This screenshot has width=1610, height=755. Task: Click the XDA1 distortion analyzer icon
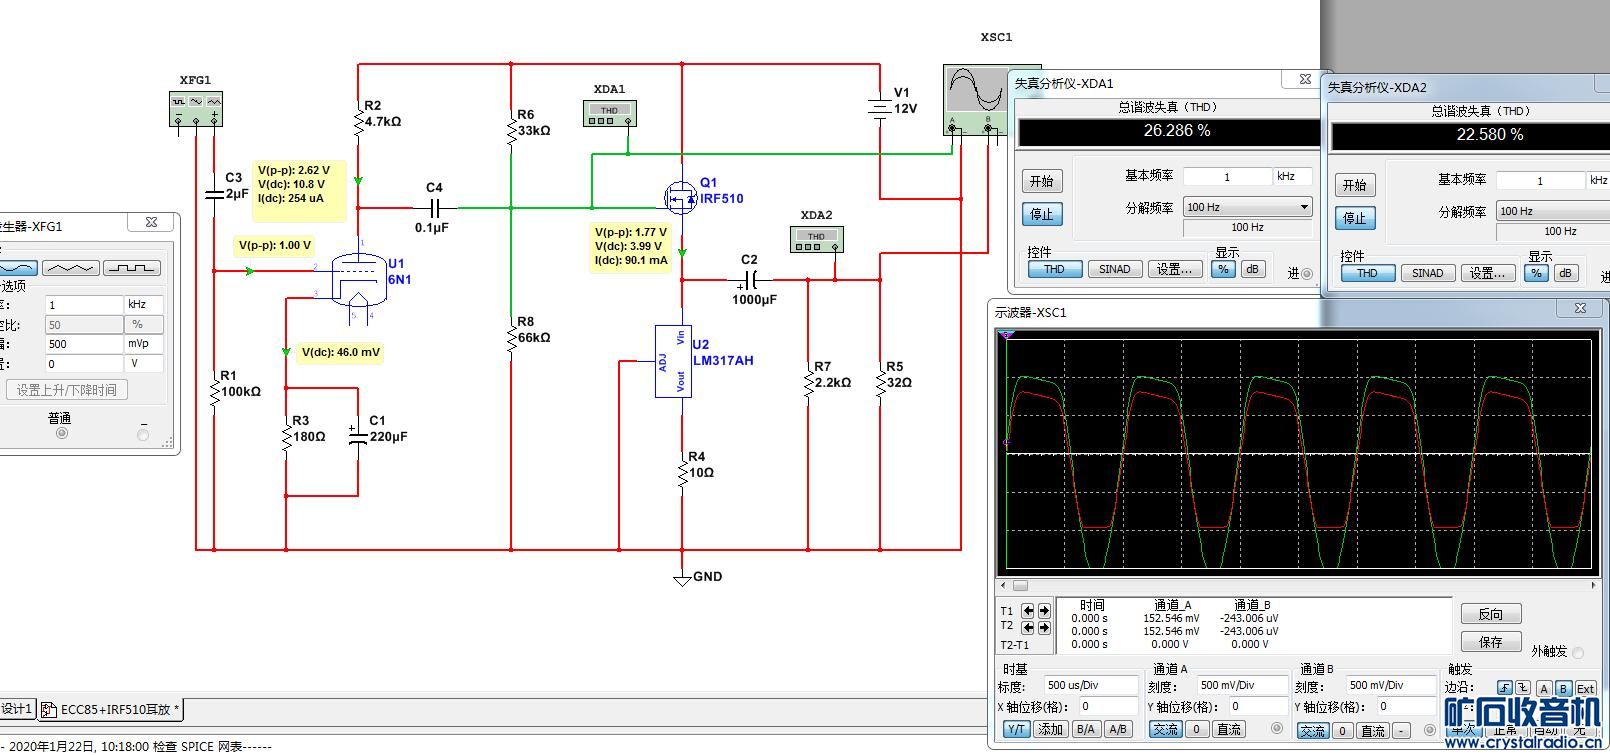609,114
